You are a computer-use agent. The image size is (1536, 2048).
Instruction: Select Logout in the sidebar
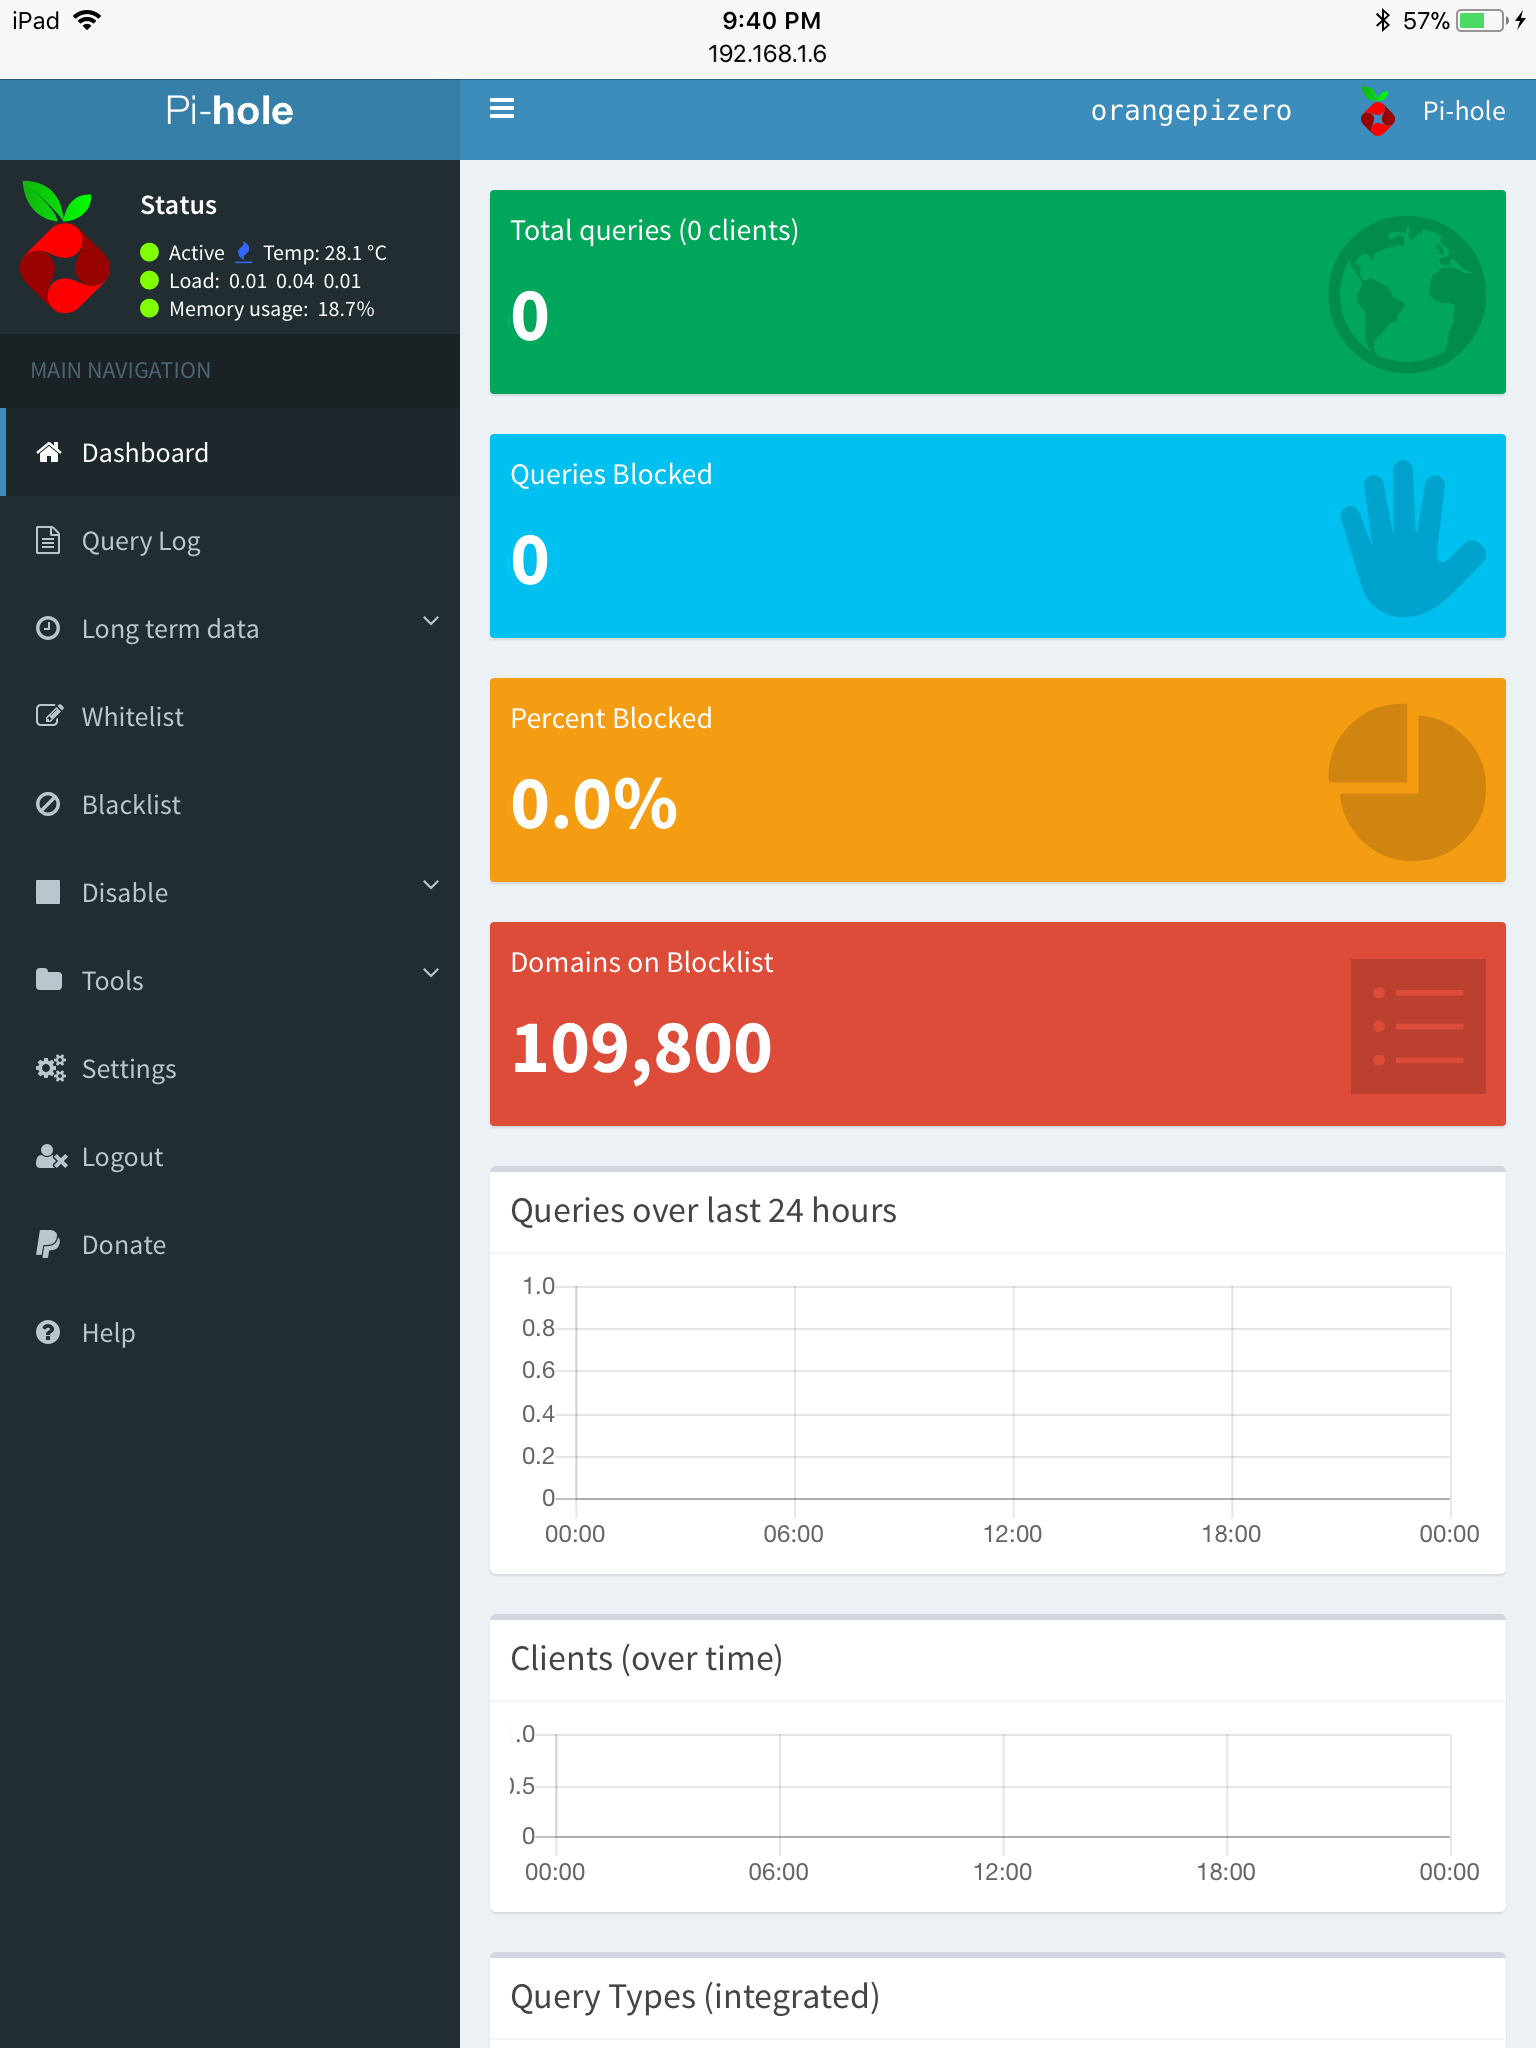[230, 1156]
